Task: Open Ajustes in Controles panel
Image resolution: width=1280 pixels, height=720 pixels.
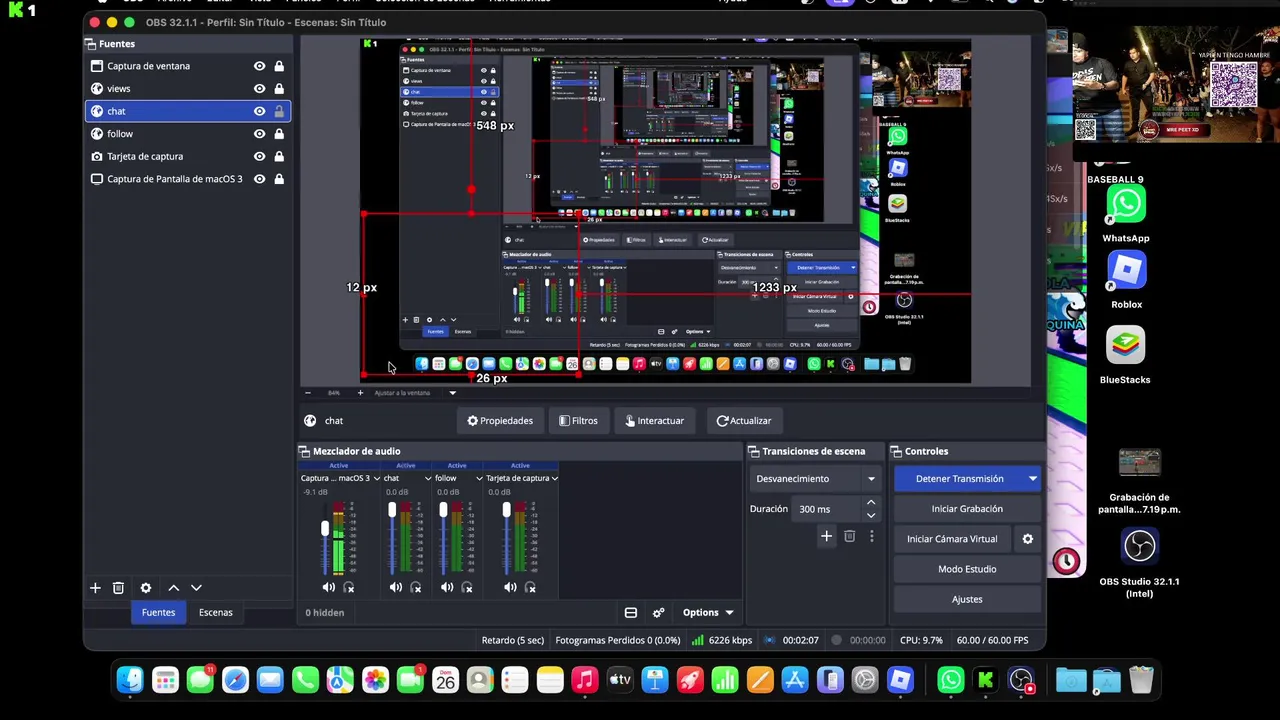Action: (967, 599)
